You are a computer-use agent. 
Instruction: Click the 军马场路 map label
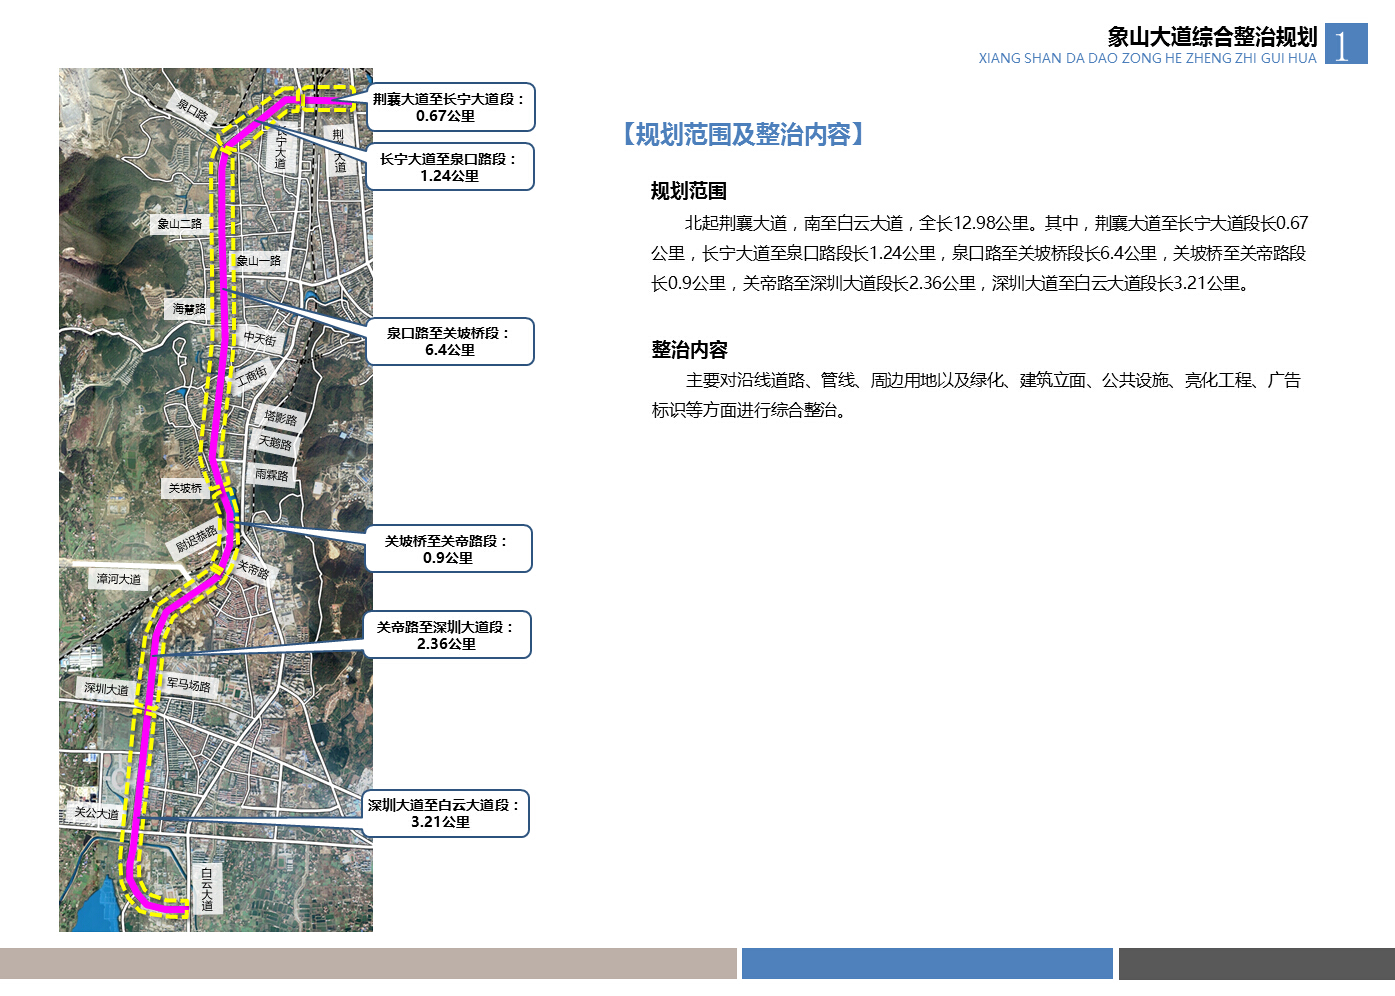point(189,685)
